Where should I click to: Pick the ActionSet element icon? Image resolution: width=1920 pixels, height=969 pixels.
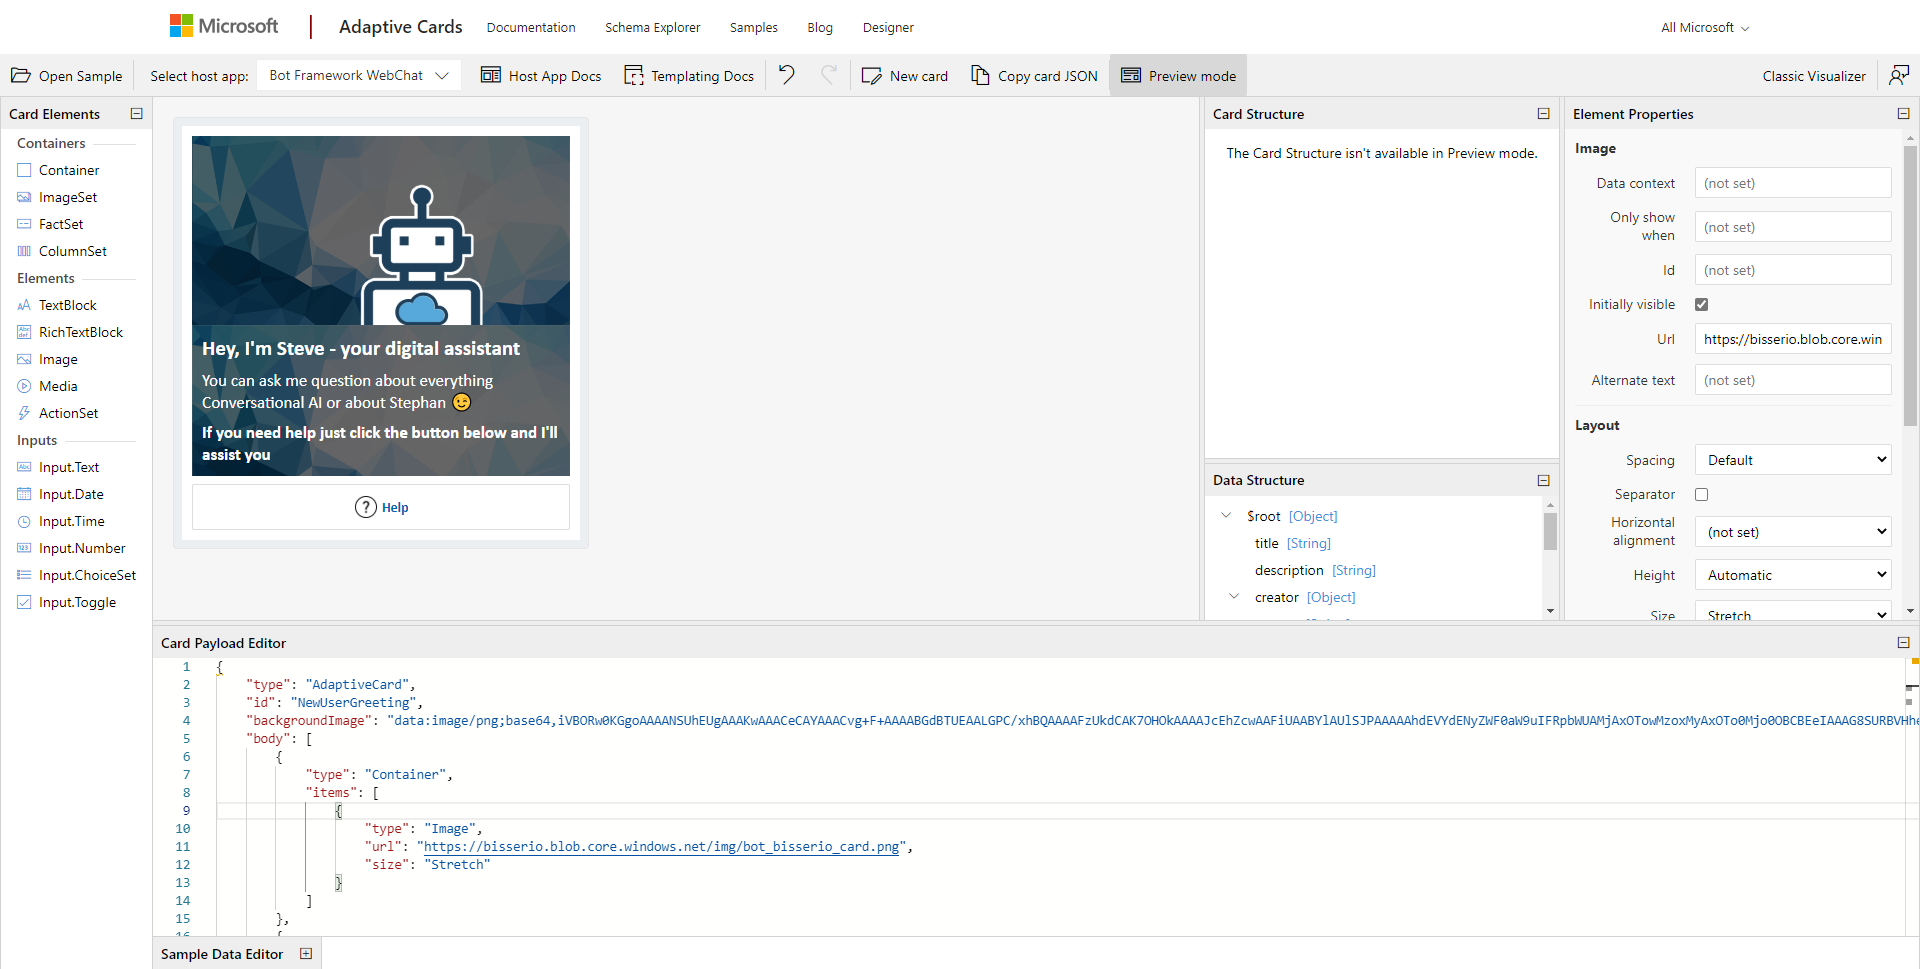[x=25, y=413]
